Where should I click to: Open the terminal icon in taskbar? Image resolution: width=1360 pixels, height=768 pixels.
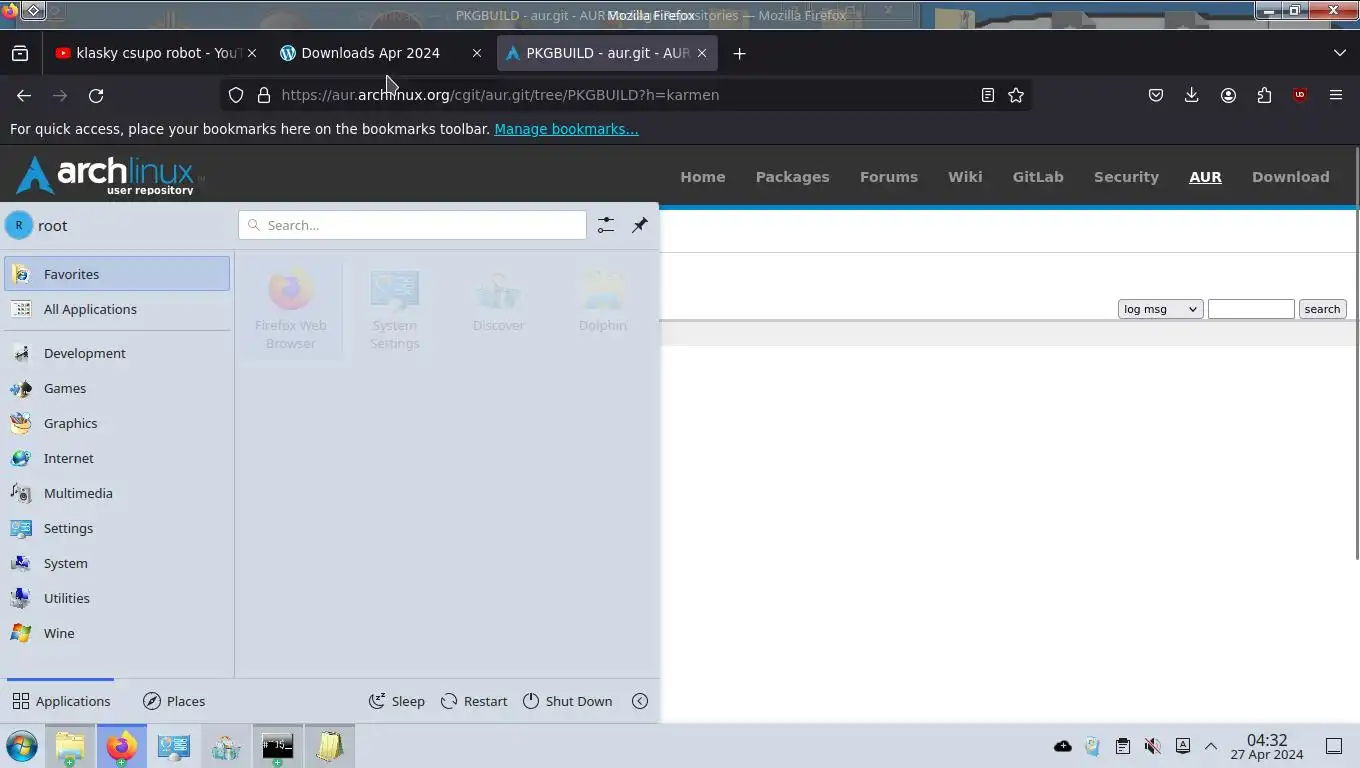coord(277,746)
